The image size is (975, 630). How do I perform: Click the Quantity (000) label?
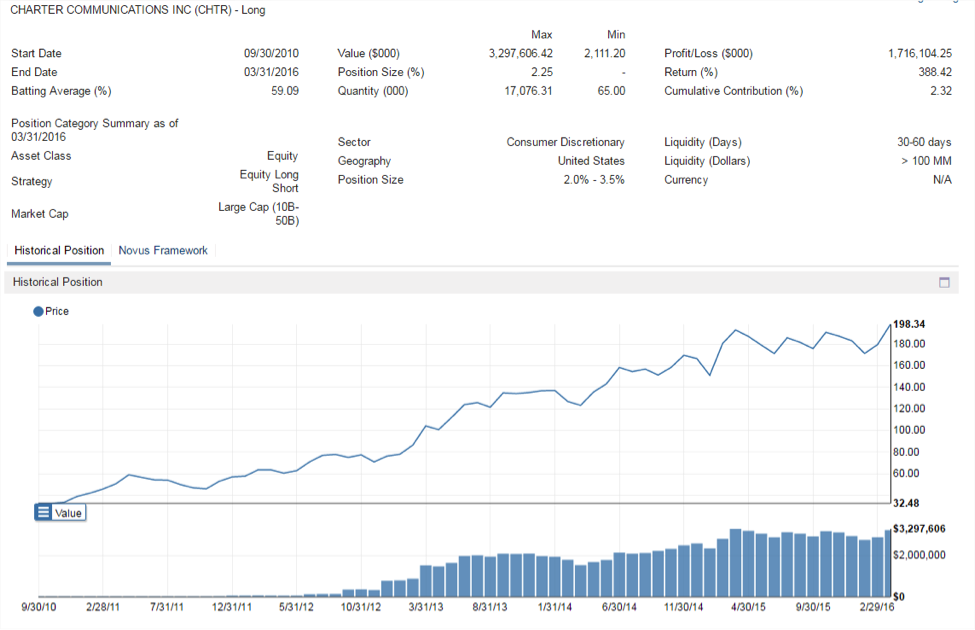click(x=373, y=91)
